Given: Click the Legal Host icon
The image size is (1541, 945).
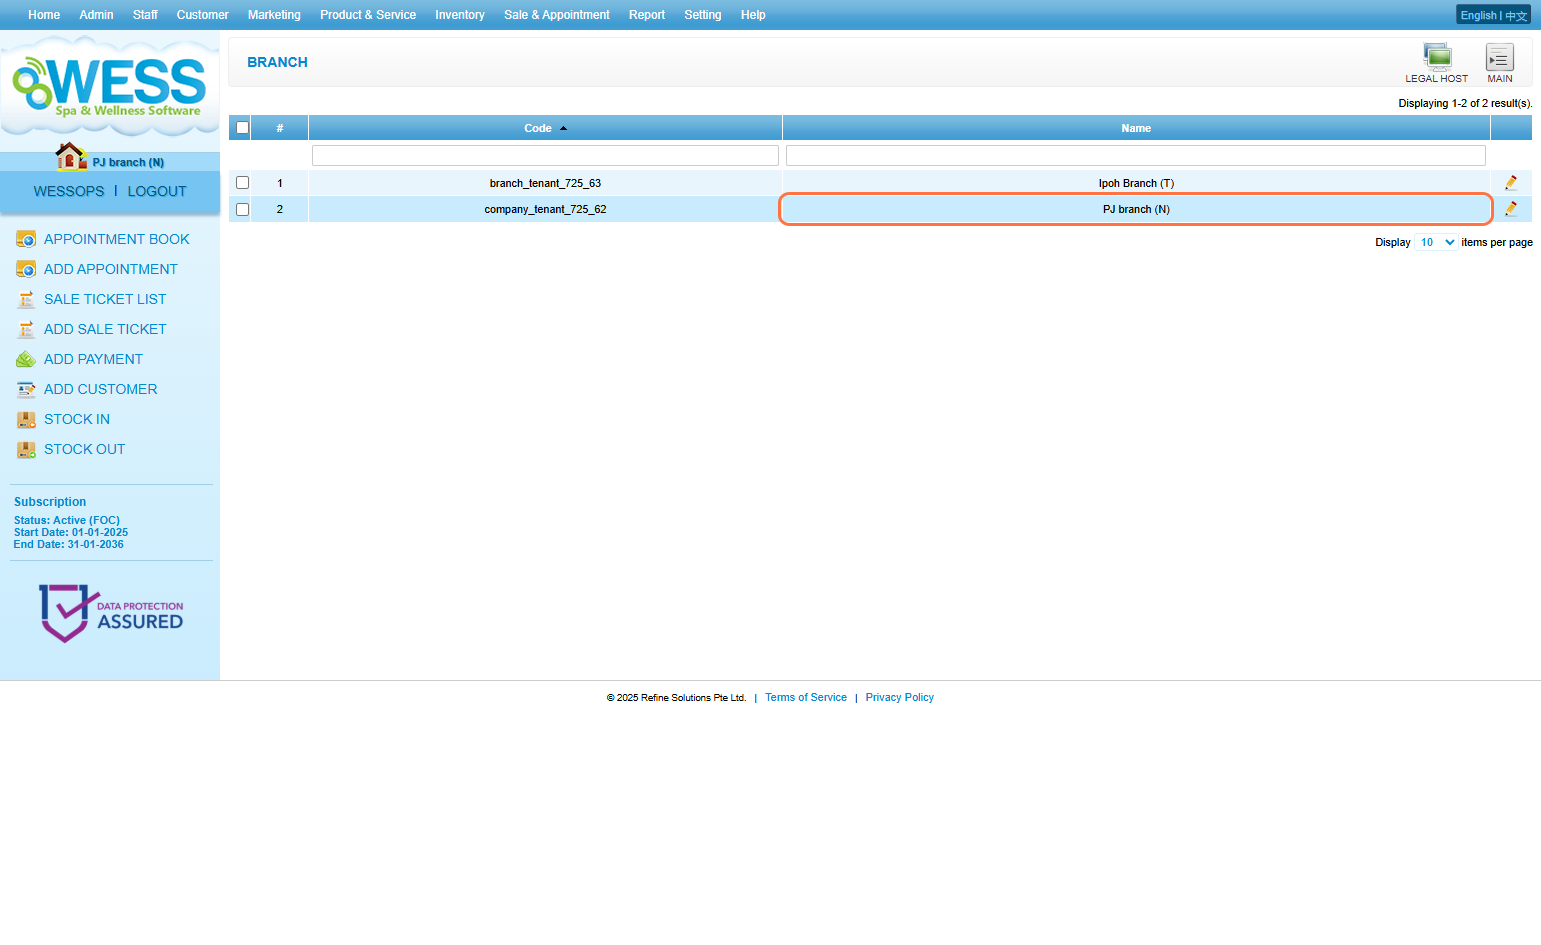Looking at the screenshot, I should click(1437, 57).
